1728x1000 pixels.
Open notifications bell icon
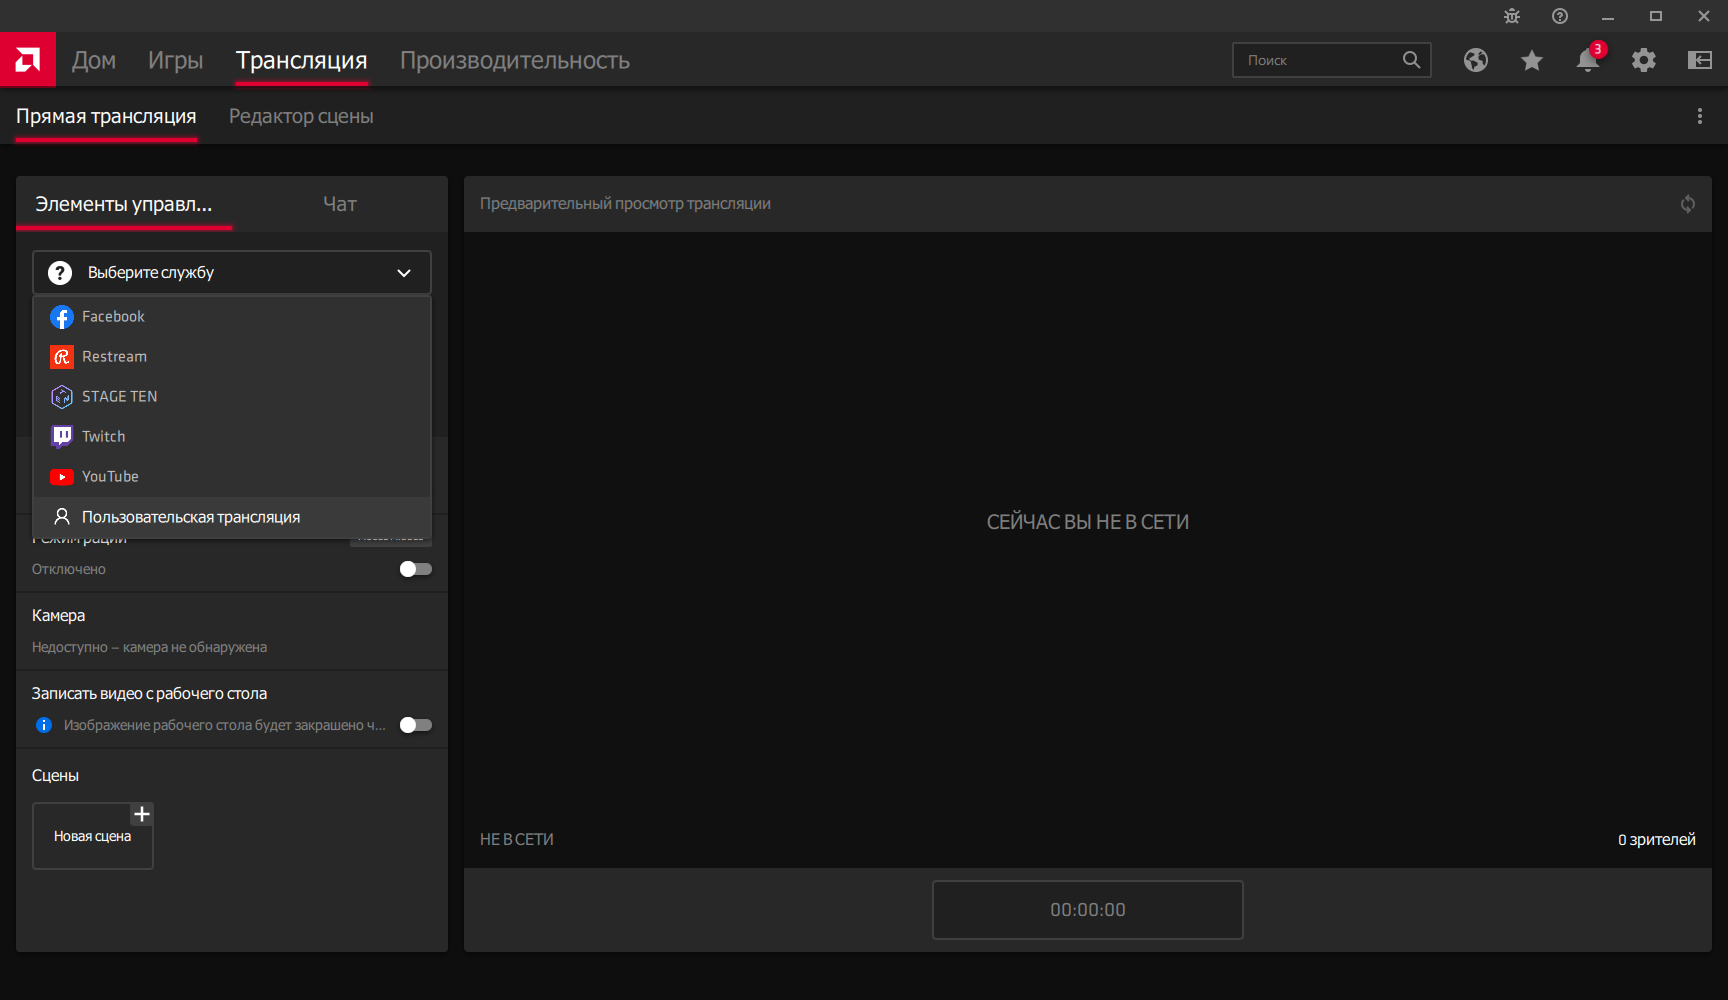pyautogui.click(x=1588, y=60)
